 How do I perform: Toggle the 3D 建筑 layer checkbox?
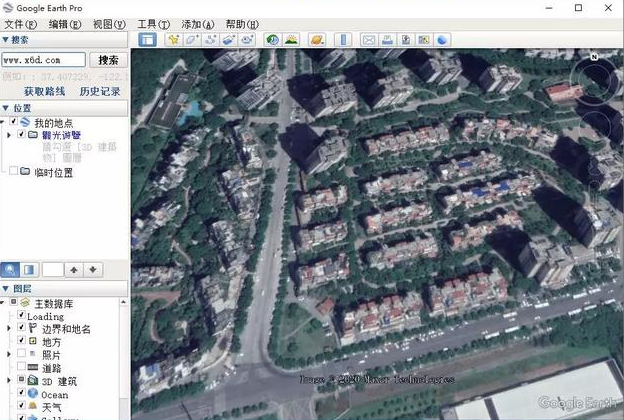click(21, 379)
